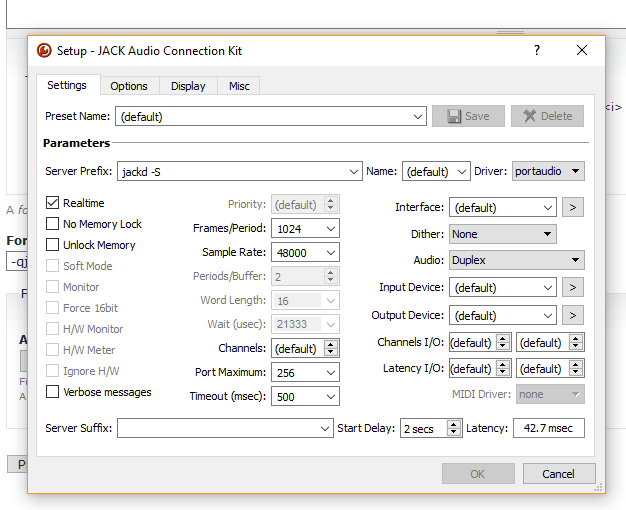Click the Latency 42.7 msec field
This screenshot has width=626, height=510.
[x=549, y=428]
